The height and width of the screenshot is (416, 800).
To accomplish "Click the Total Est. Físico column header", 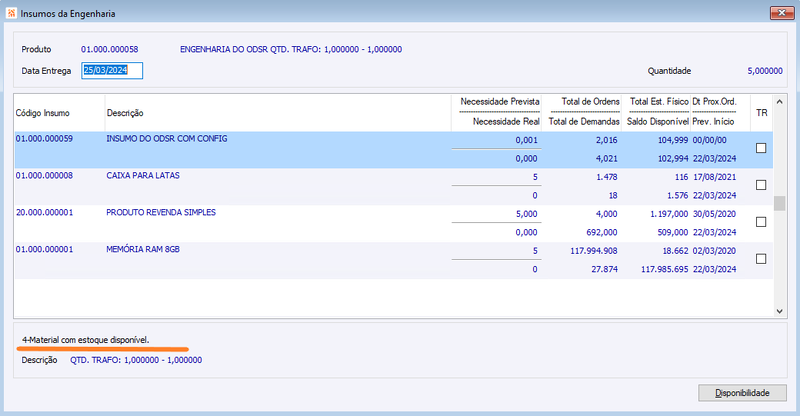I will (659, 102).
